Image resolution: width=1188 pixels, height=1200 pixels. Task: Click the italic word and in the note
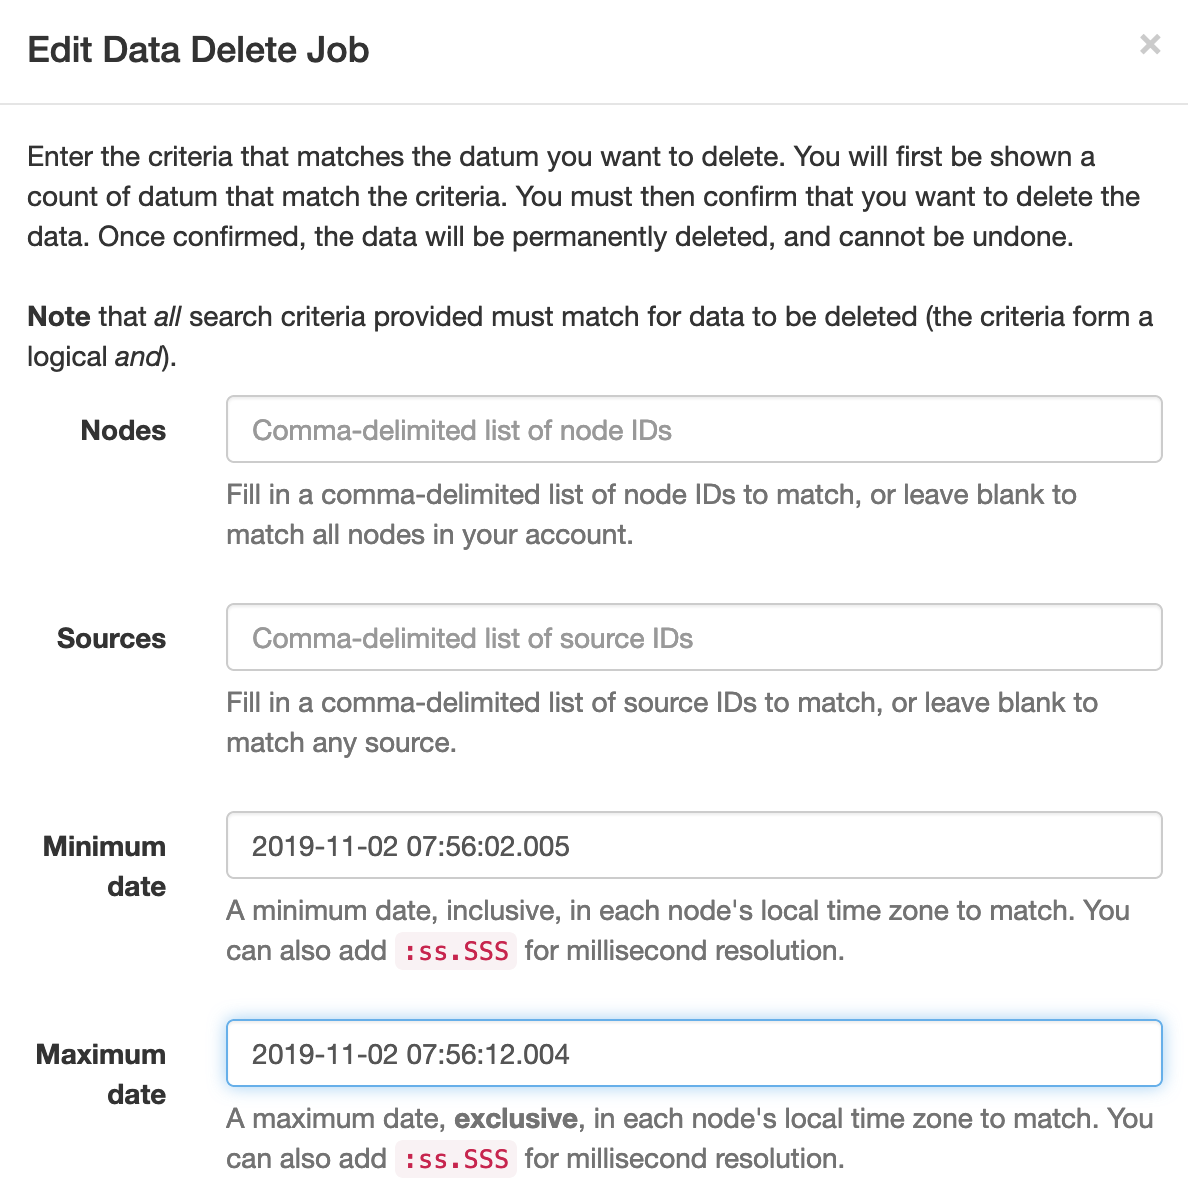pos(138,357)
